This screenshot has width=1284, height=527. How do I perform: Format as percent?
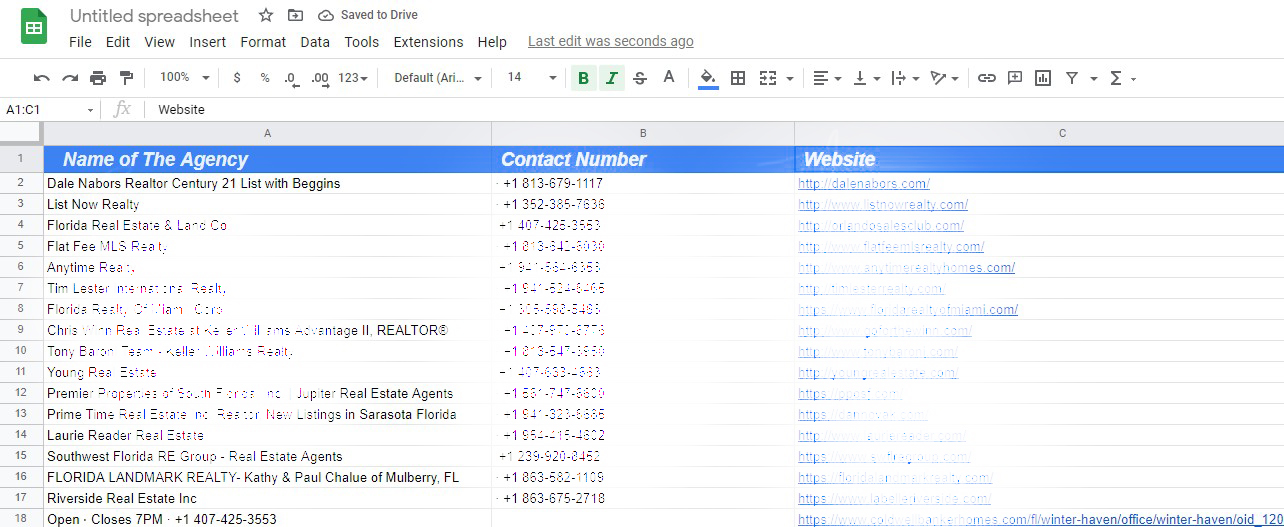point(265,78)
